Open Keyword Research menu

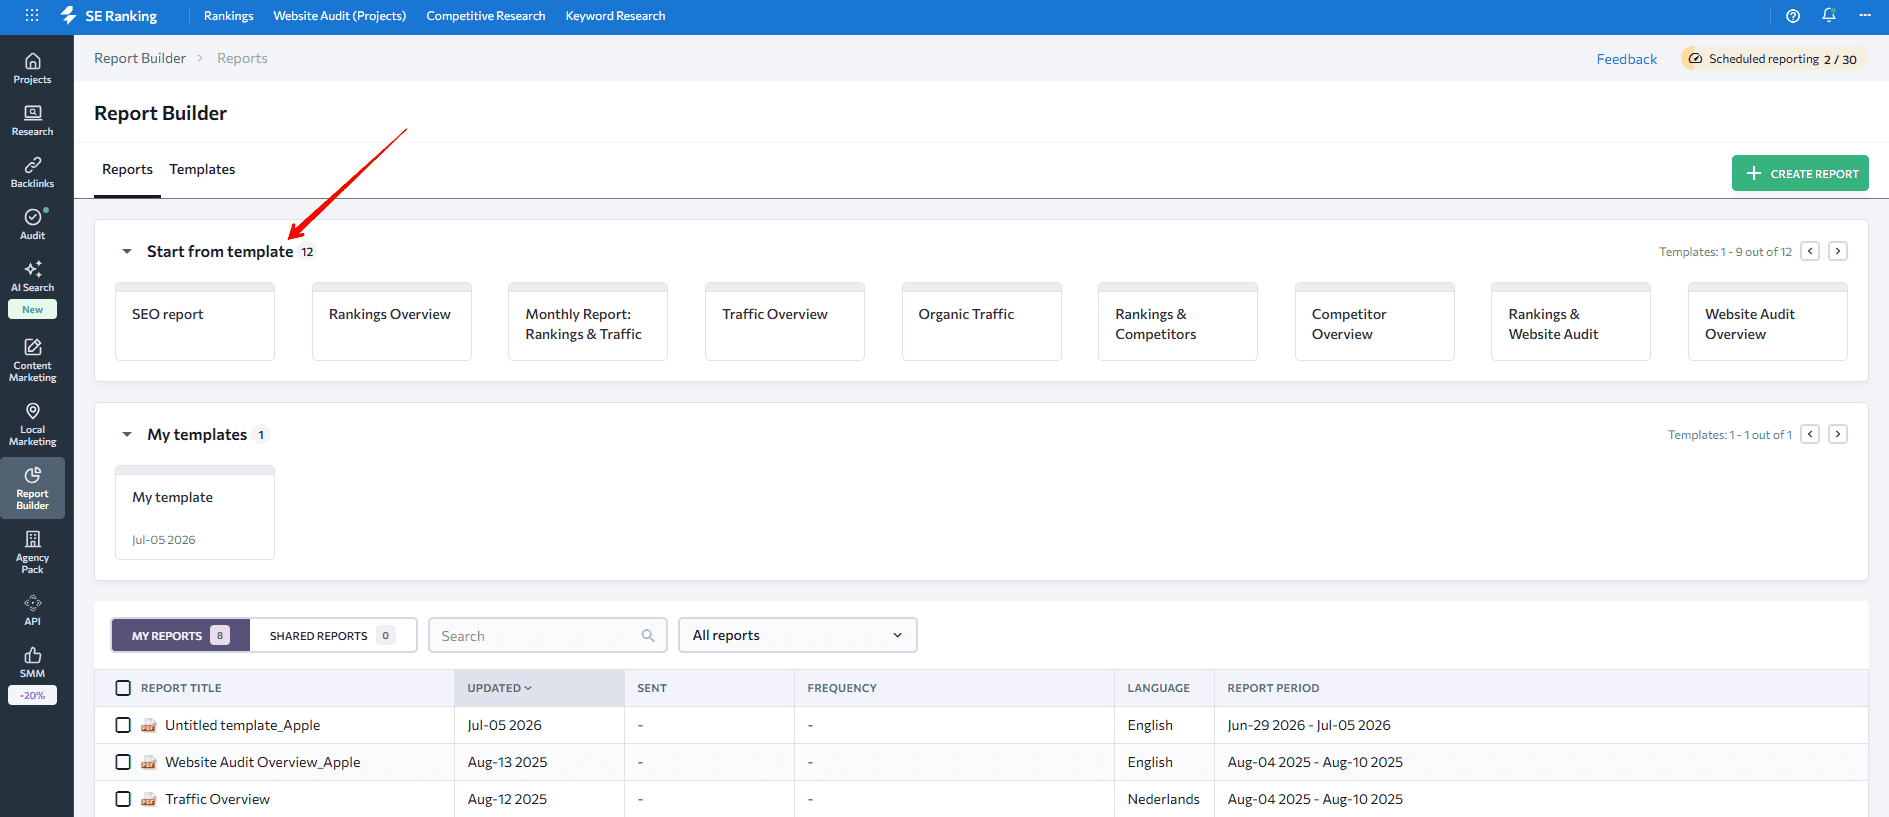coord(615,16)
